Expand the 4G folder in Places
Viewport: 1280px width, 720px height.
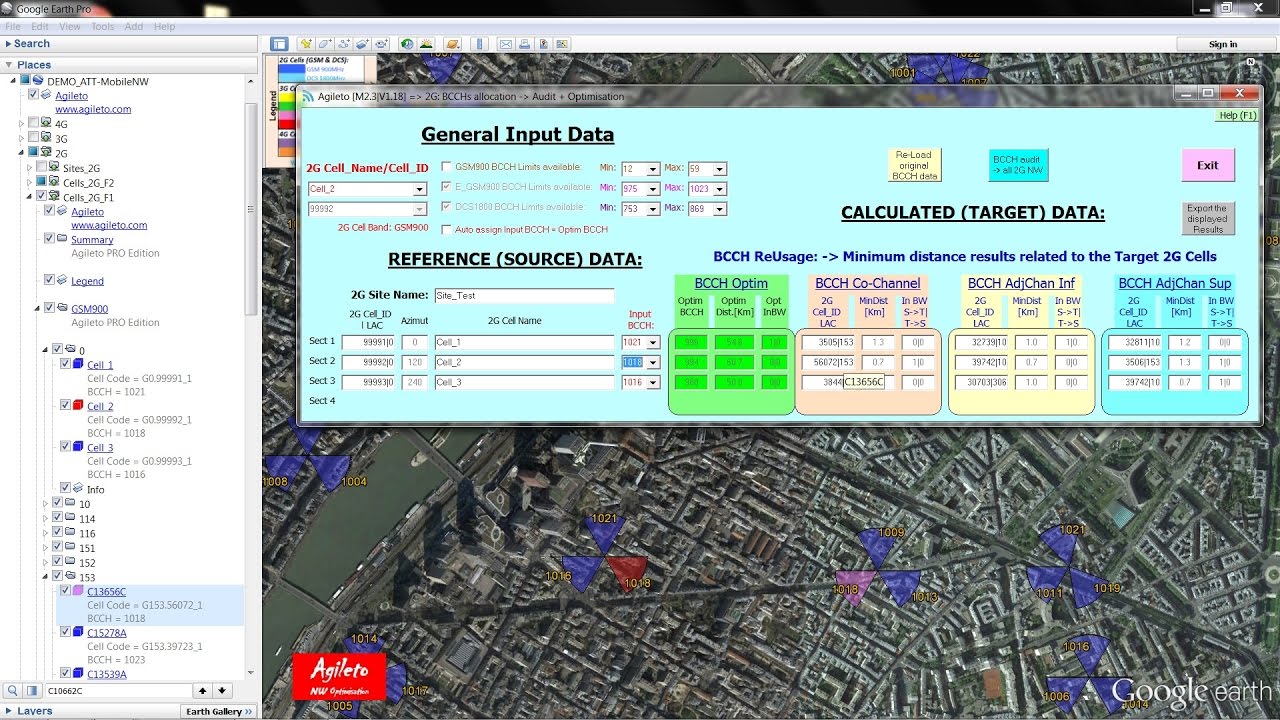tap(21, 123)
